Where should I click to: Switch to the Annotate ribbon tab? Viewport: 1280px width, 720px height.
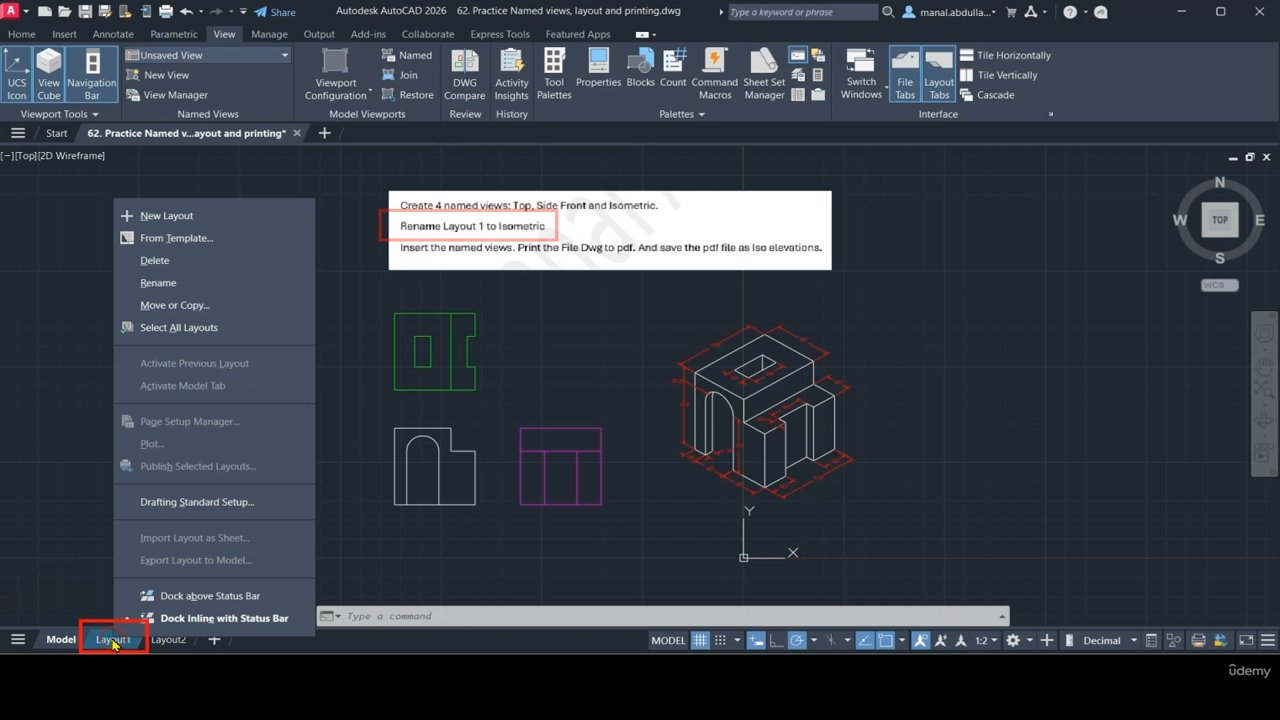pos(113,34)
